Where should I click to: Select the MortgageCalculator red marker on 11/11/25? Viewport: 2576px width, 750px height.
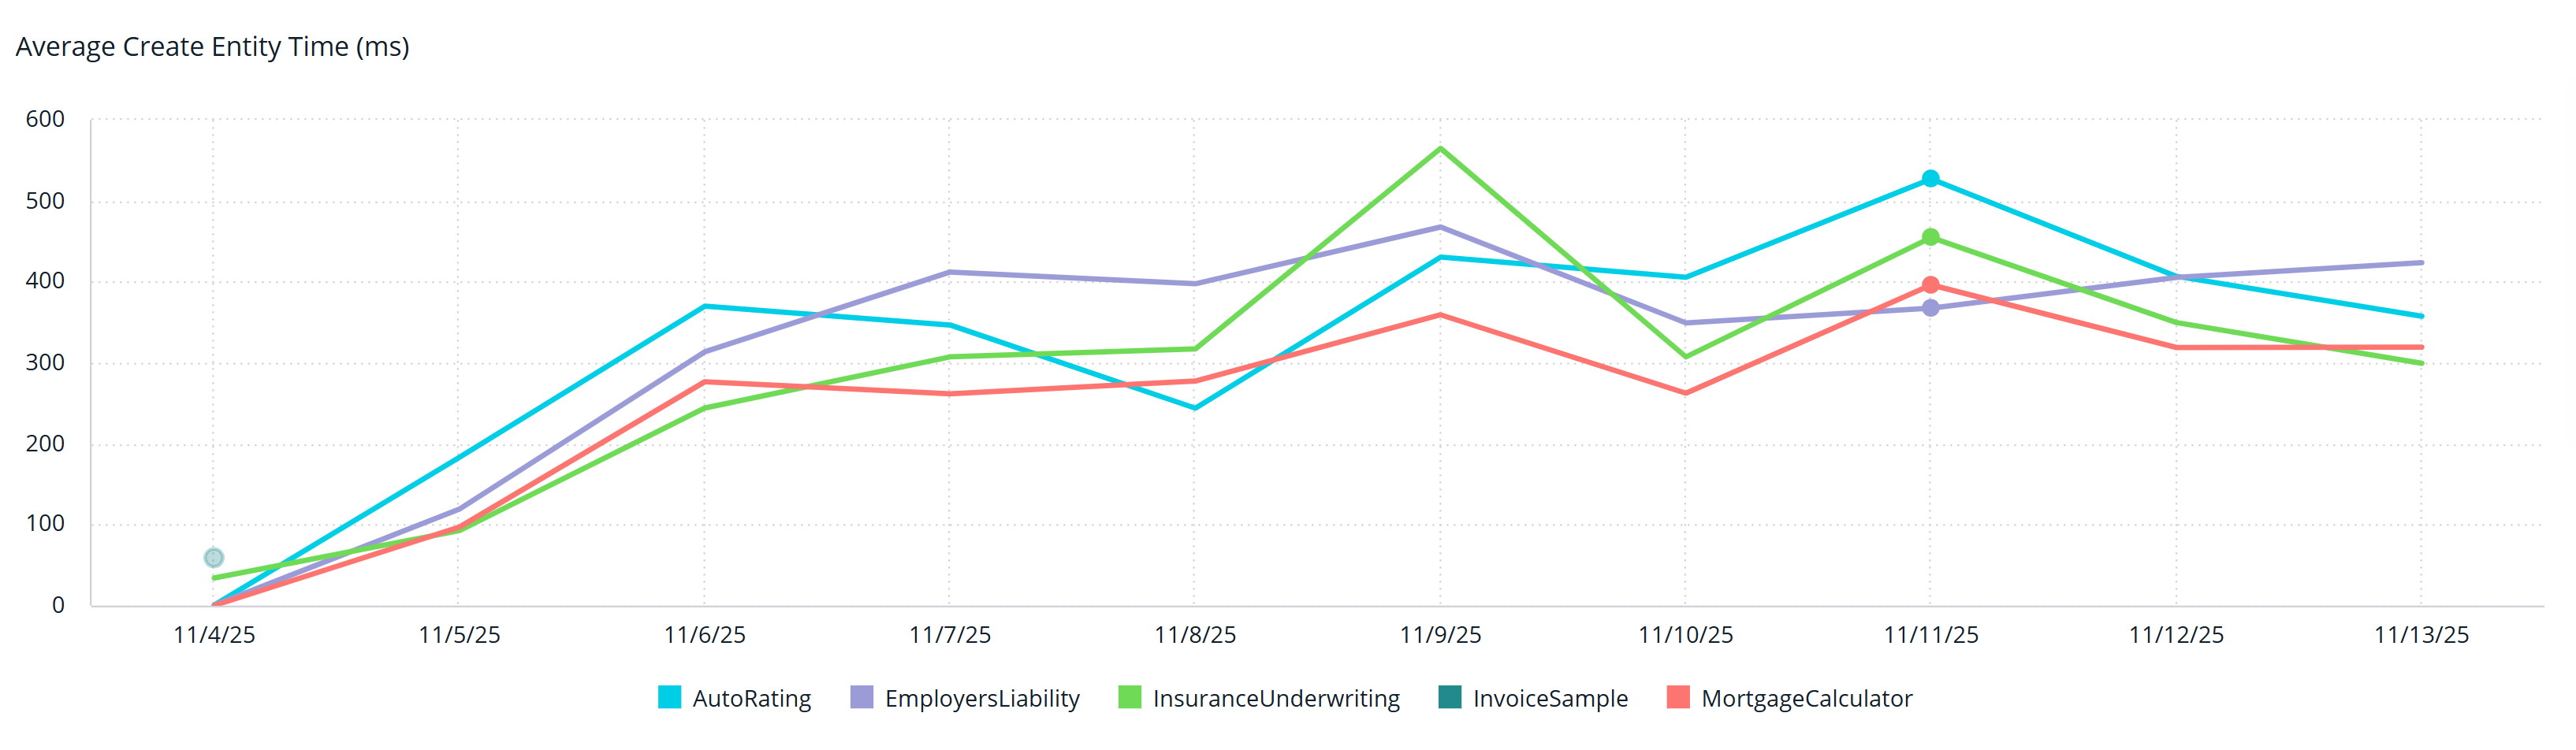[1930, 285]
